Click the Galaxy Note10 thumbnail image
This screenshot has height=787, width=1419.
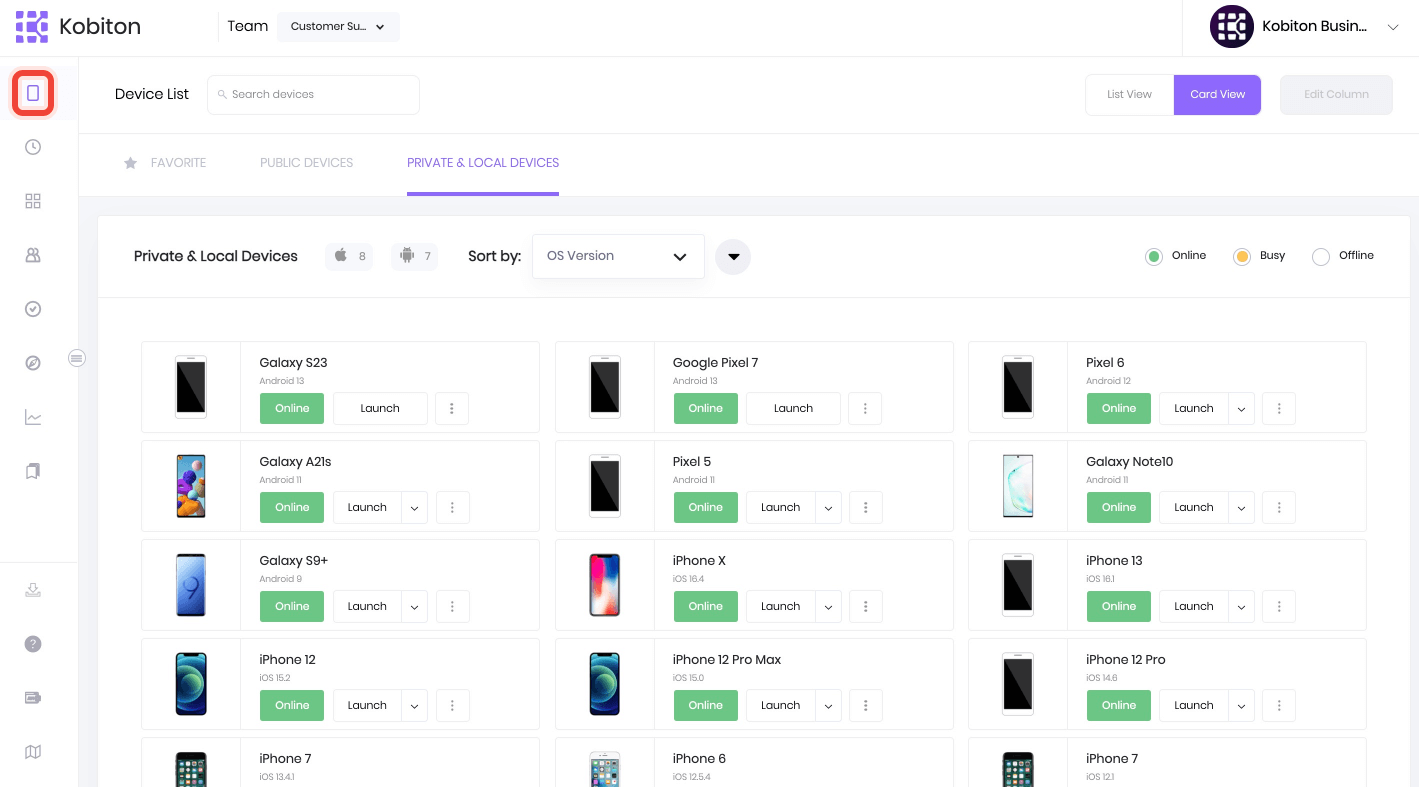point(1018,486)
